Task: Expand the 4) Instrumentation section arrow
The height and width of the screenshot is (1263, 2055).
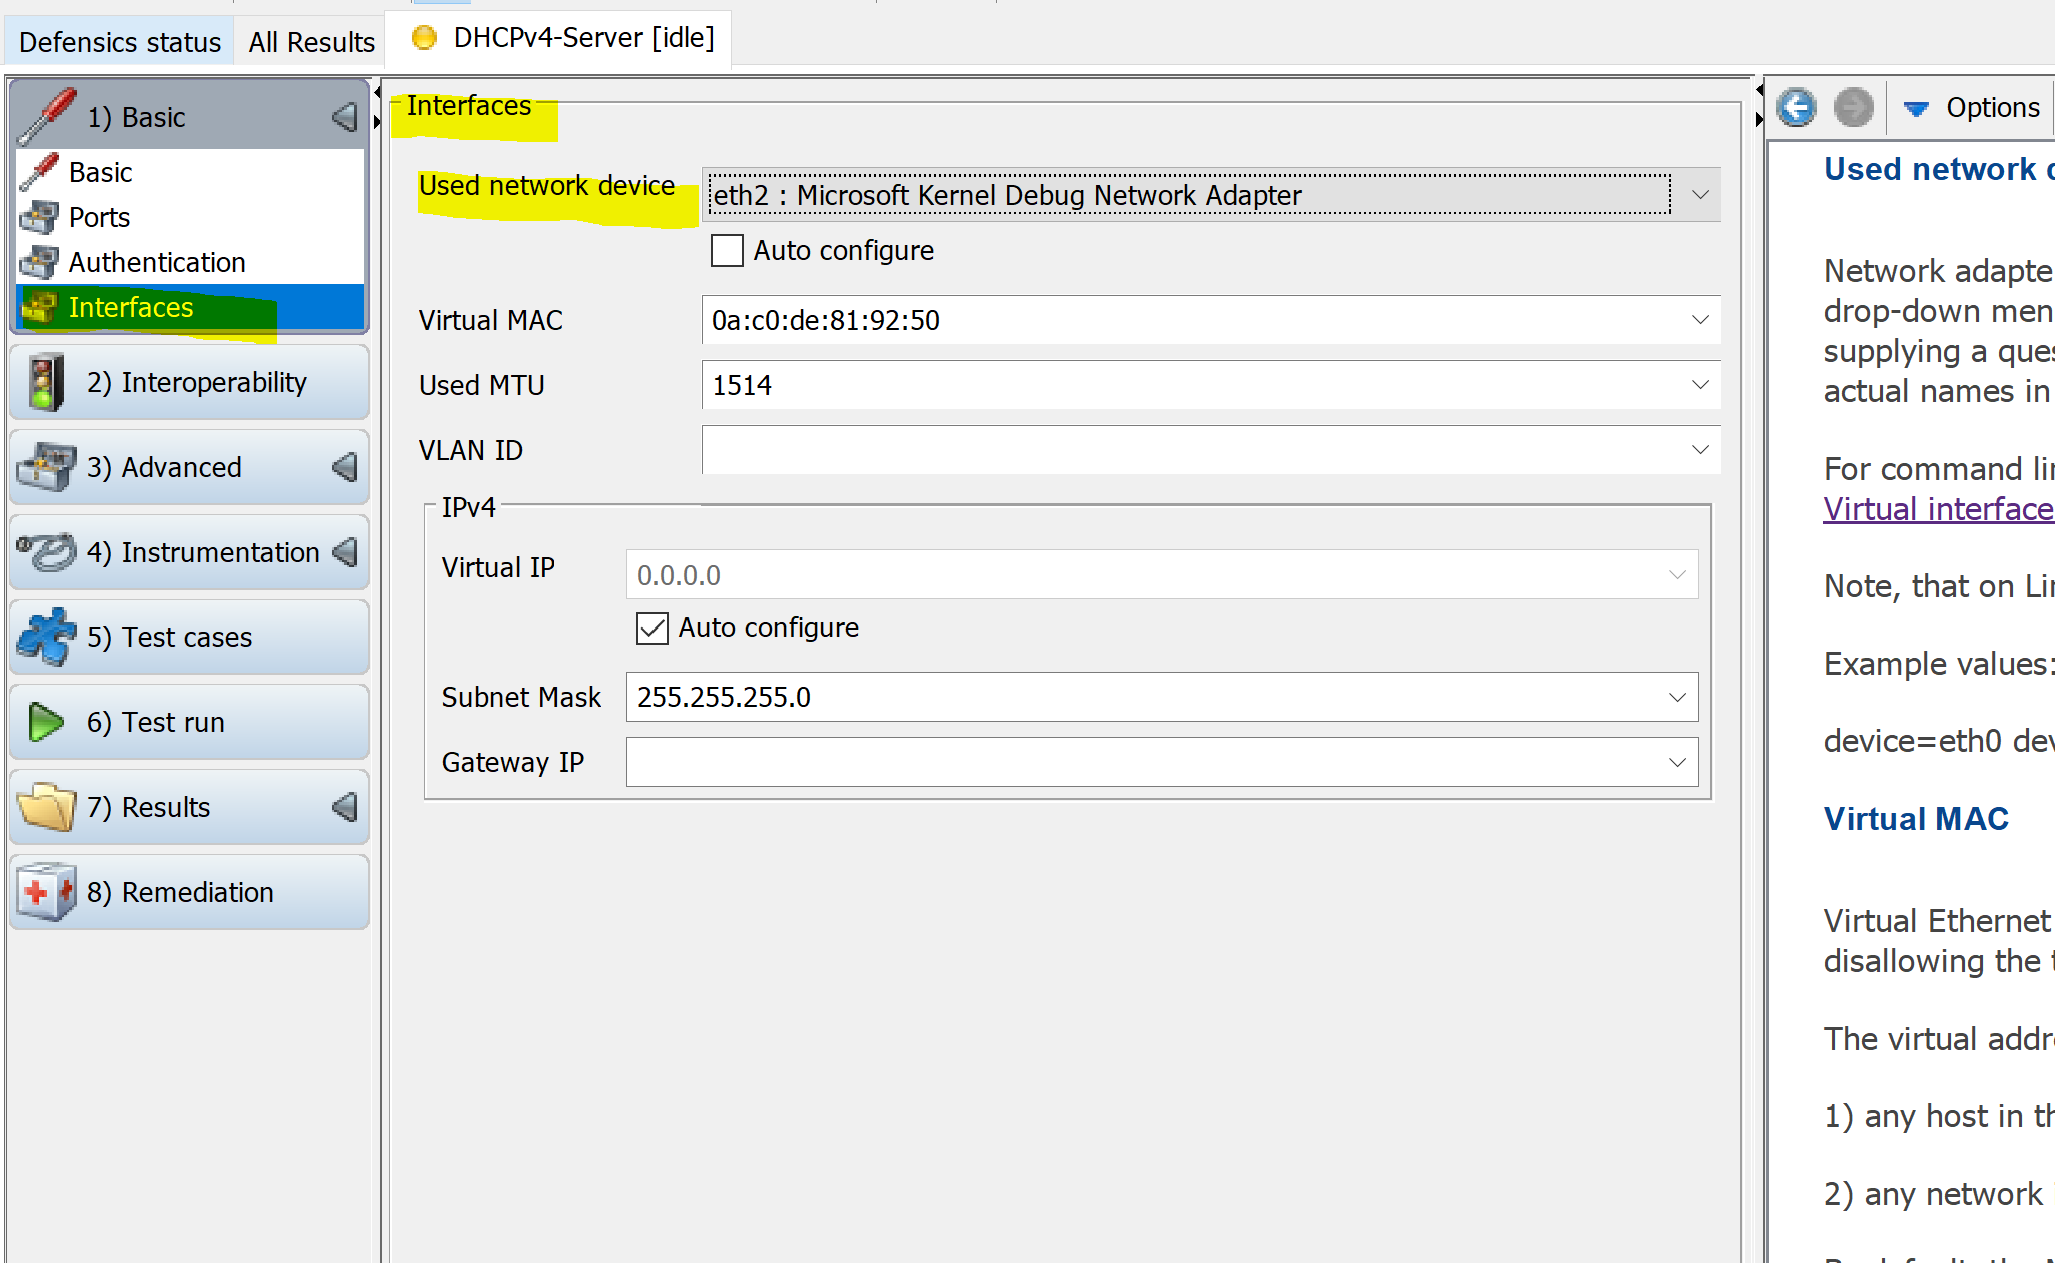Action: pyautogui.click(x=345, y=552)
